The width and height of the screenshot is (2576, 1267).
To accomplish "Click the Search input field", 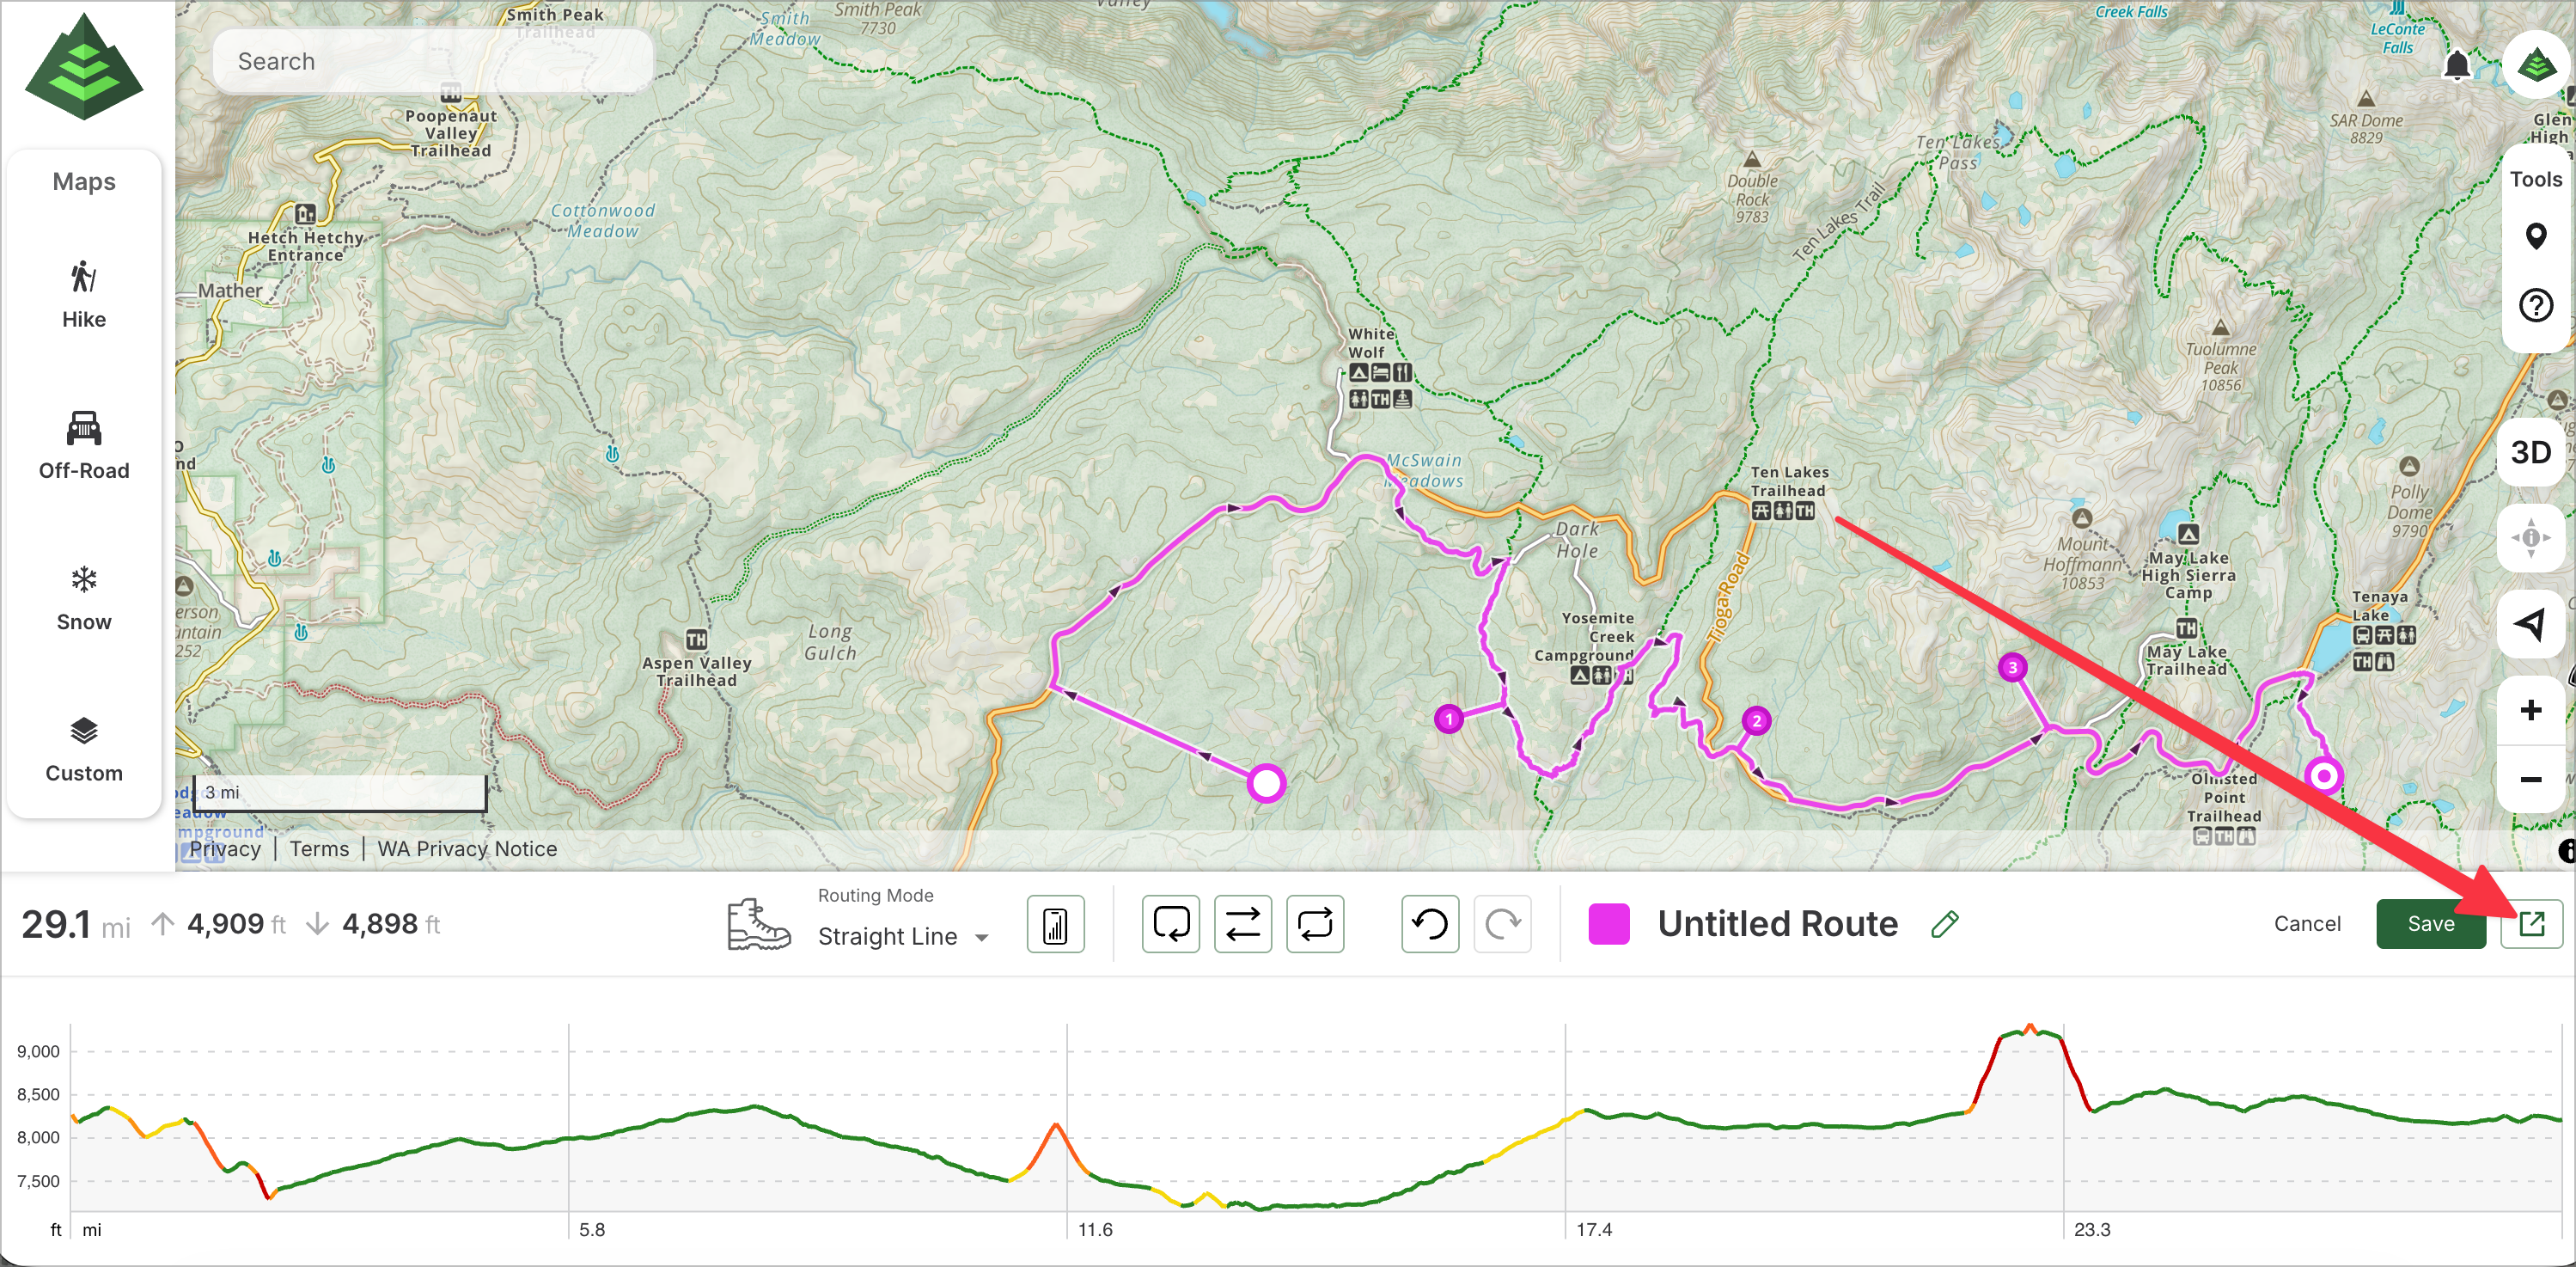I will click(432, 62).
